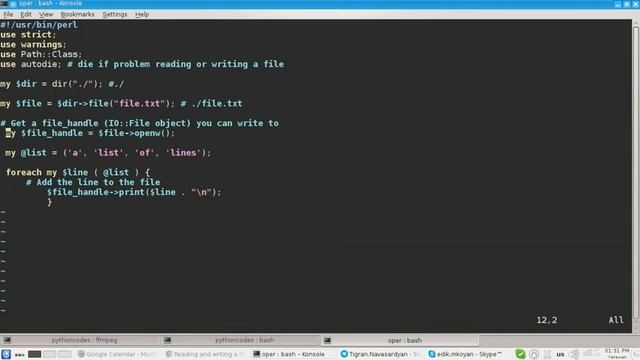
Task: Click the string "file.txt" in the code
Action: point(139,103)
